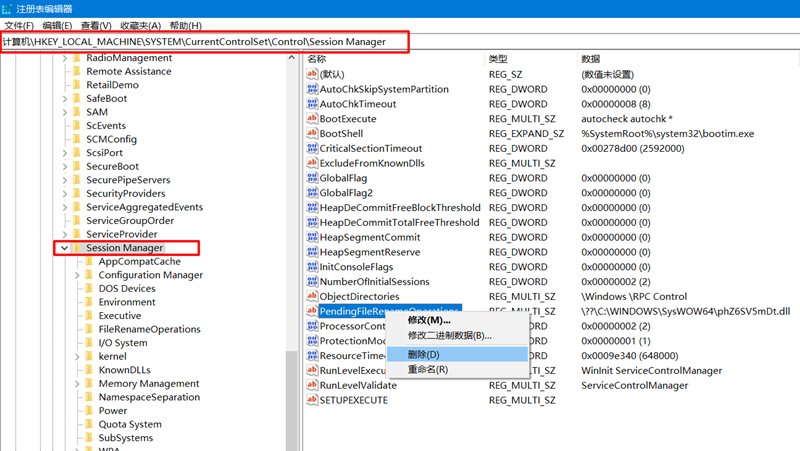Click the ObjectDirectories value icon
Screen dimensions: 800x451
312,297
